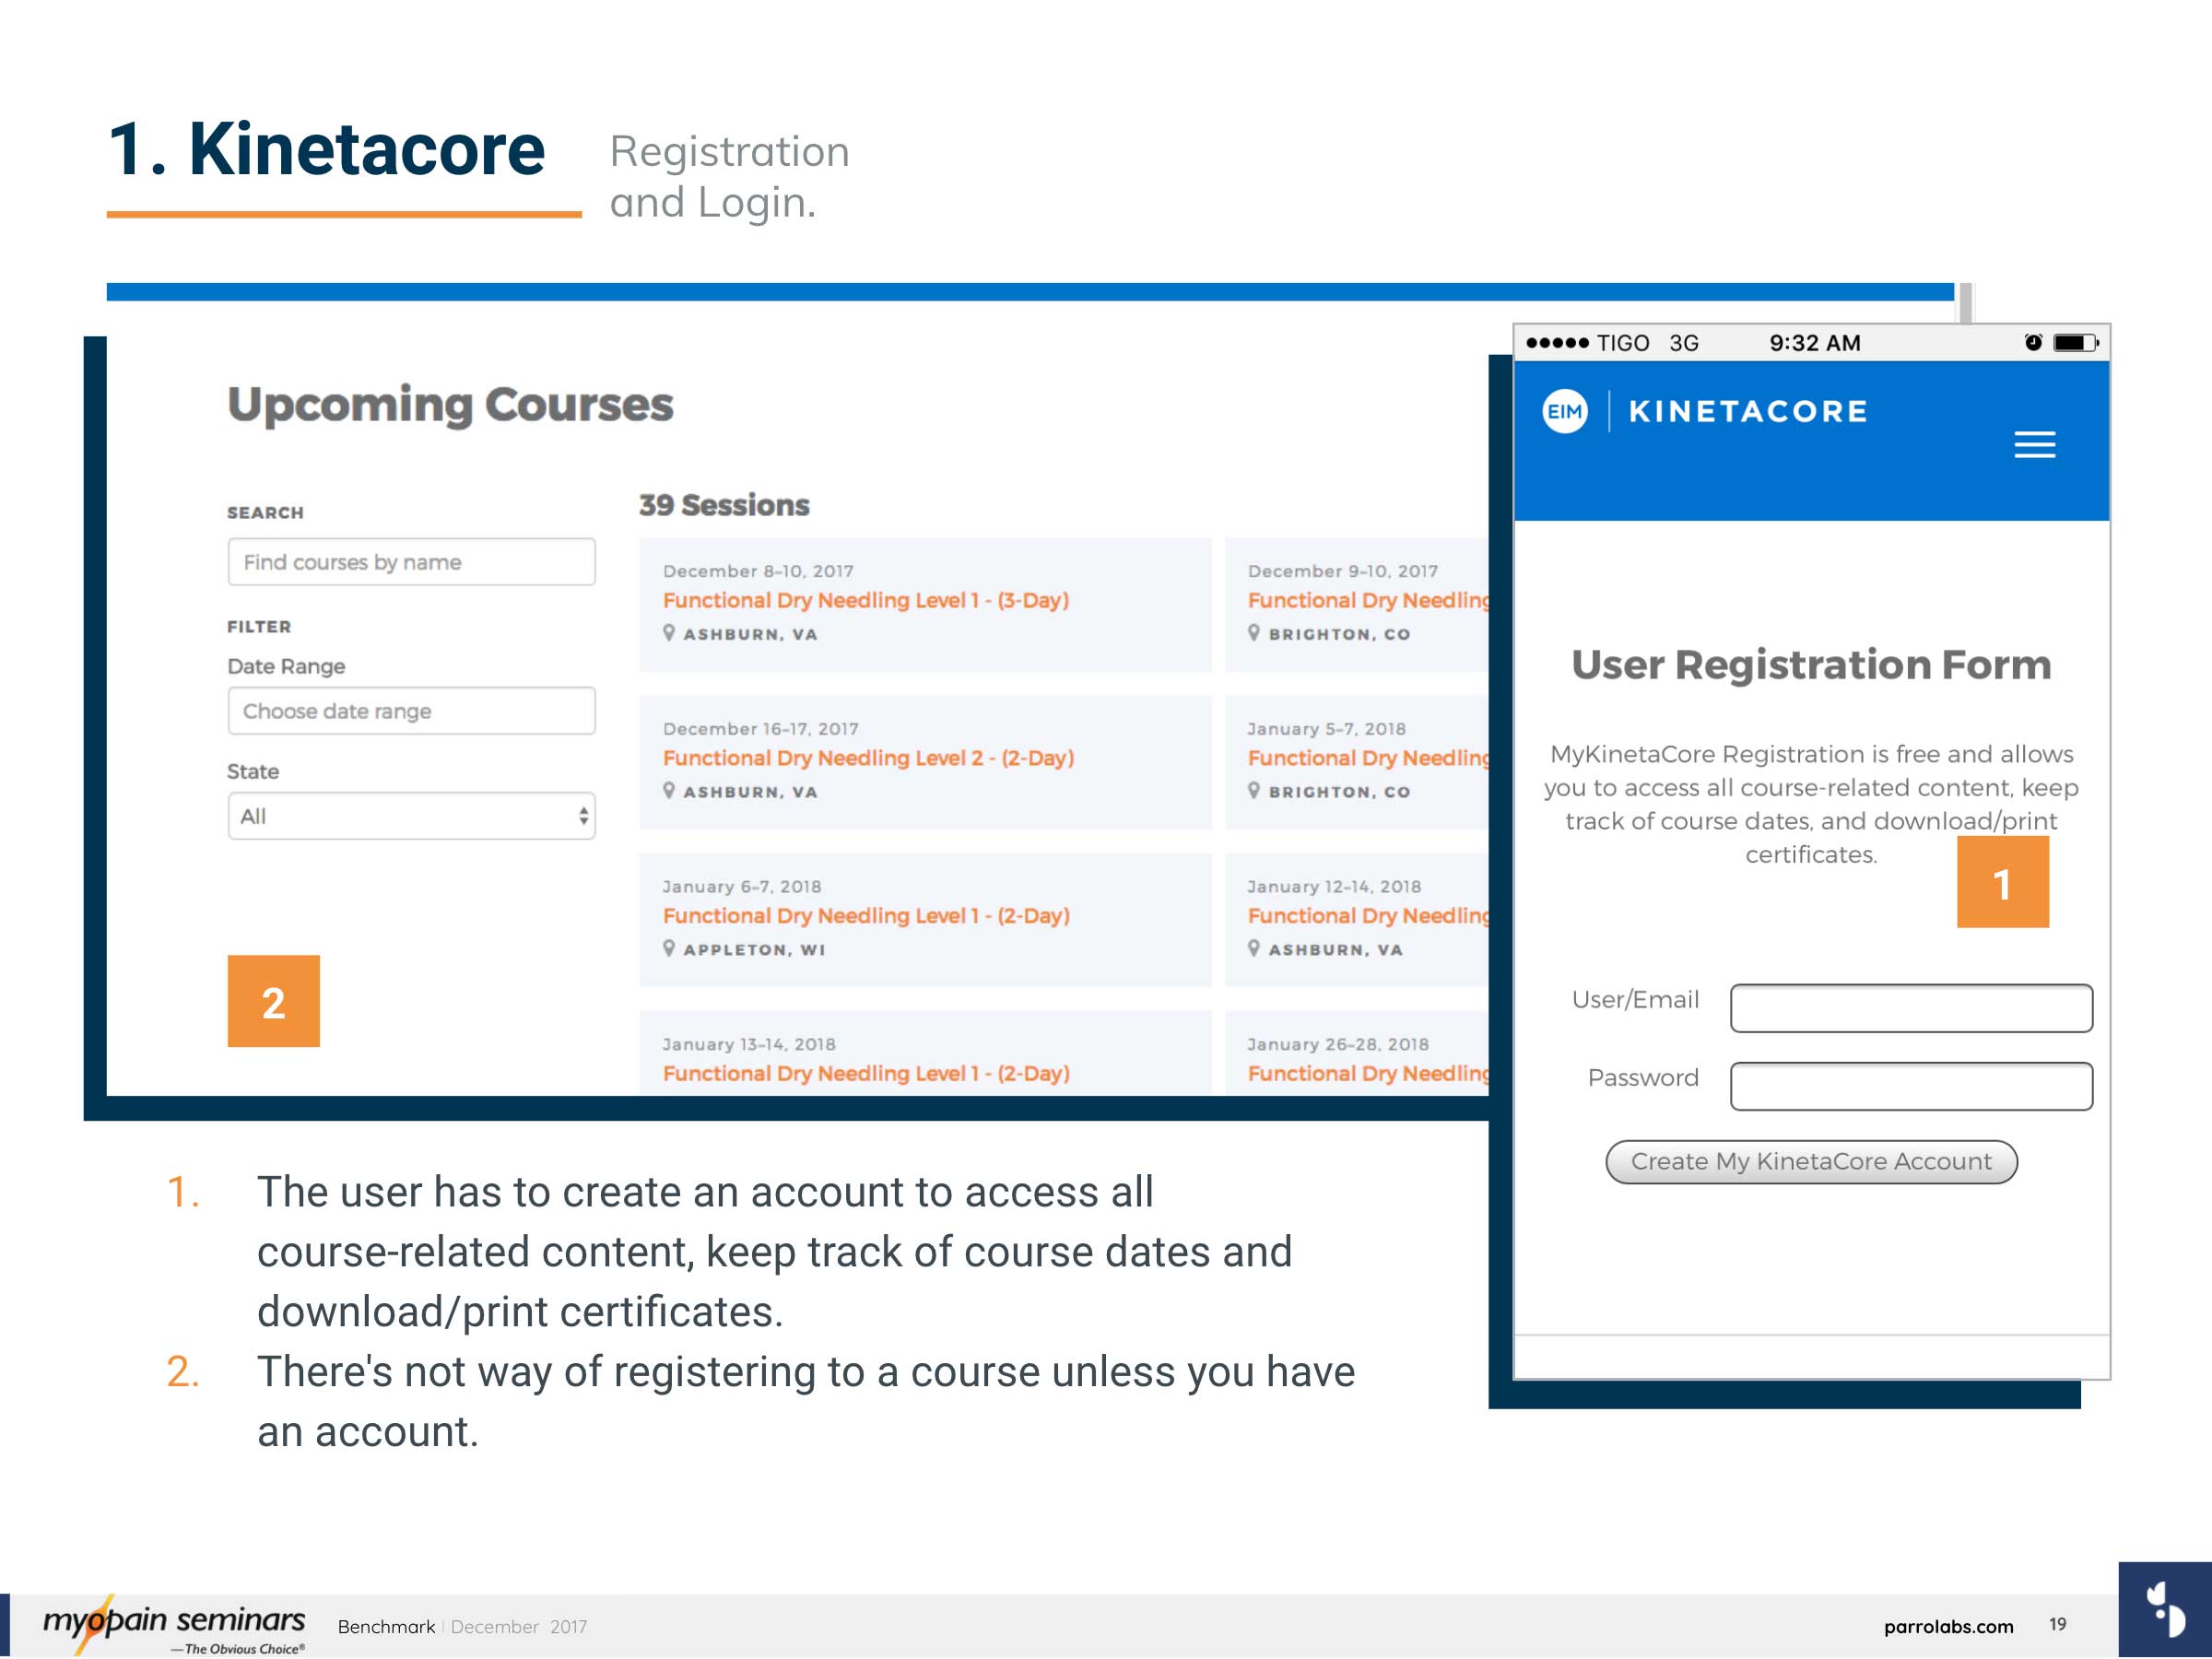This screenshot has height=1659, width=2212.
Task: Click the 'Benchmark' footer text
Action: 386,1627
